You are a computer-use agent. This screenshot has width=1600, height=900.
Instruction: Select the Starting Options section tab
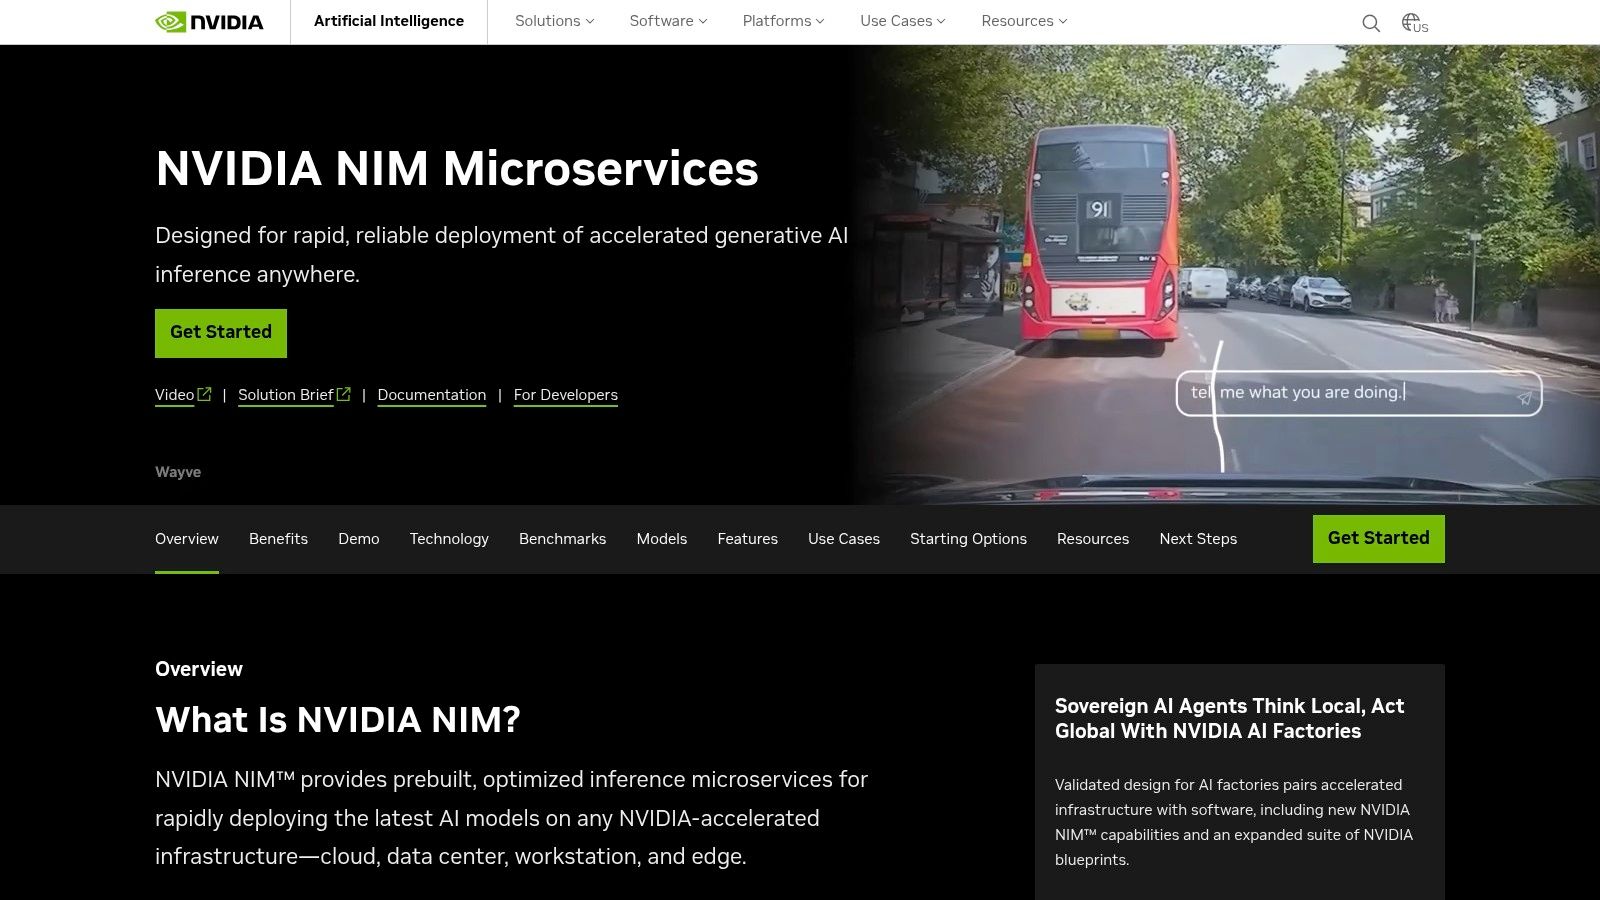[x=968, y=539]
